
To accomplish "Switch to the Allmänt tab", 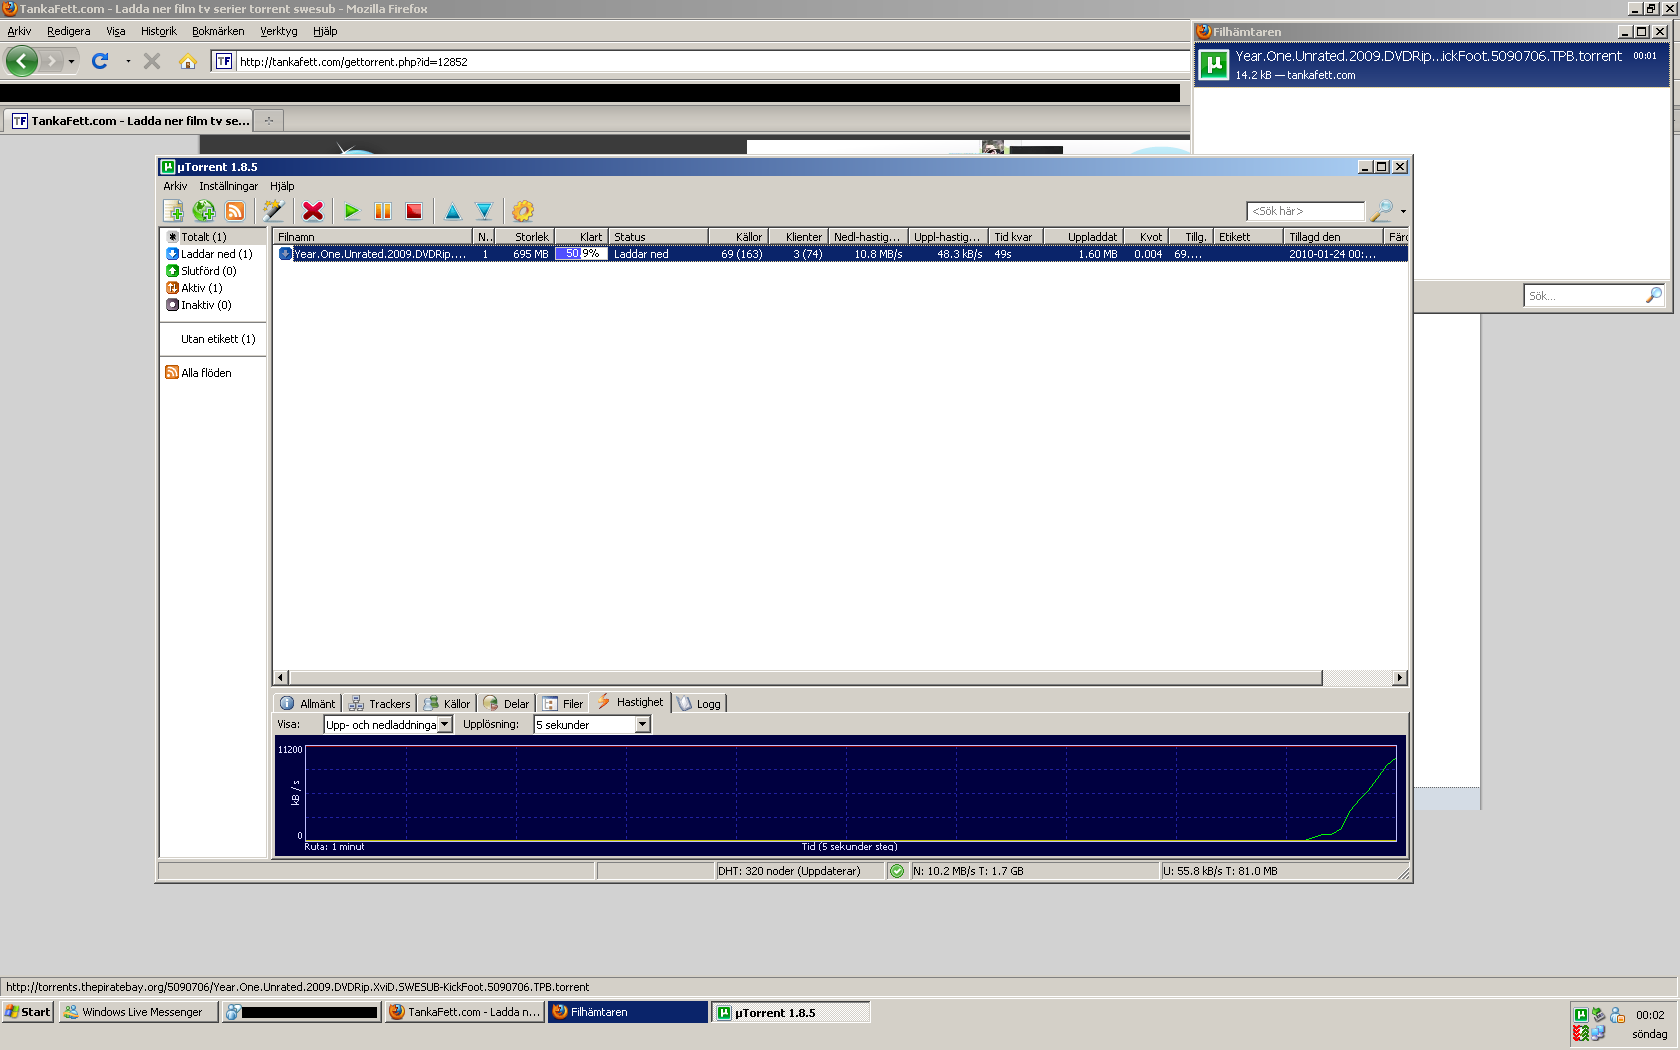I will click(307, 703).
